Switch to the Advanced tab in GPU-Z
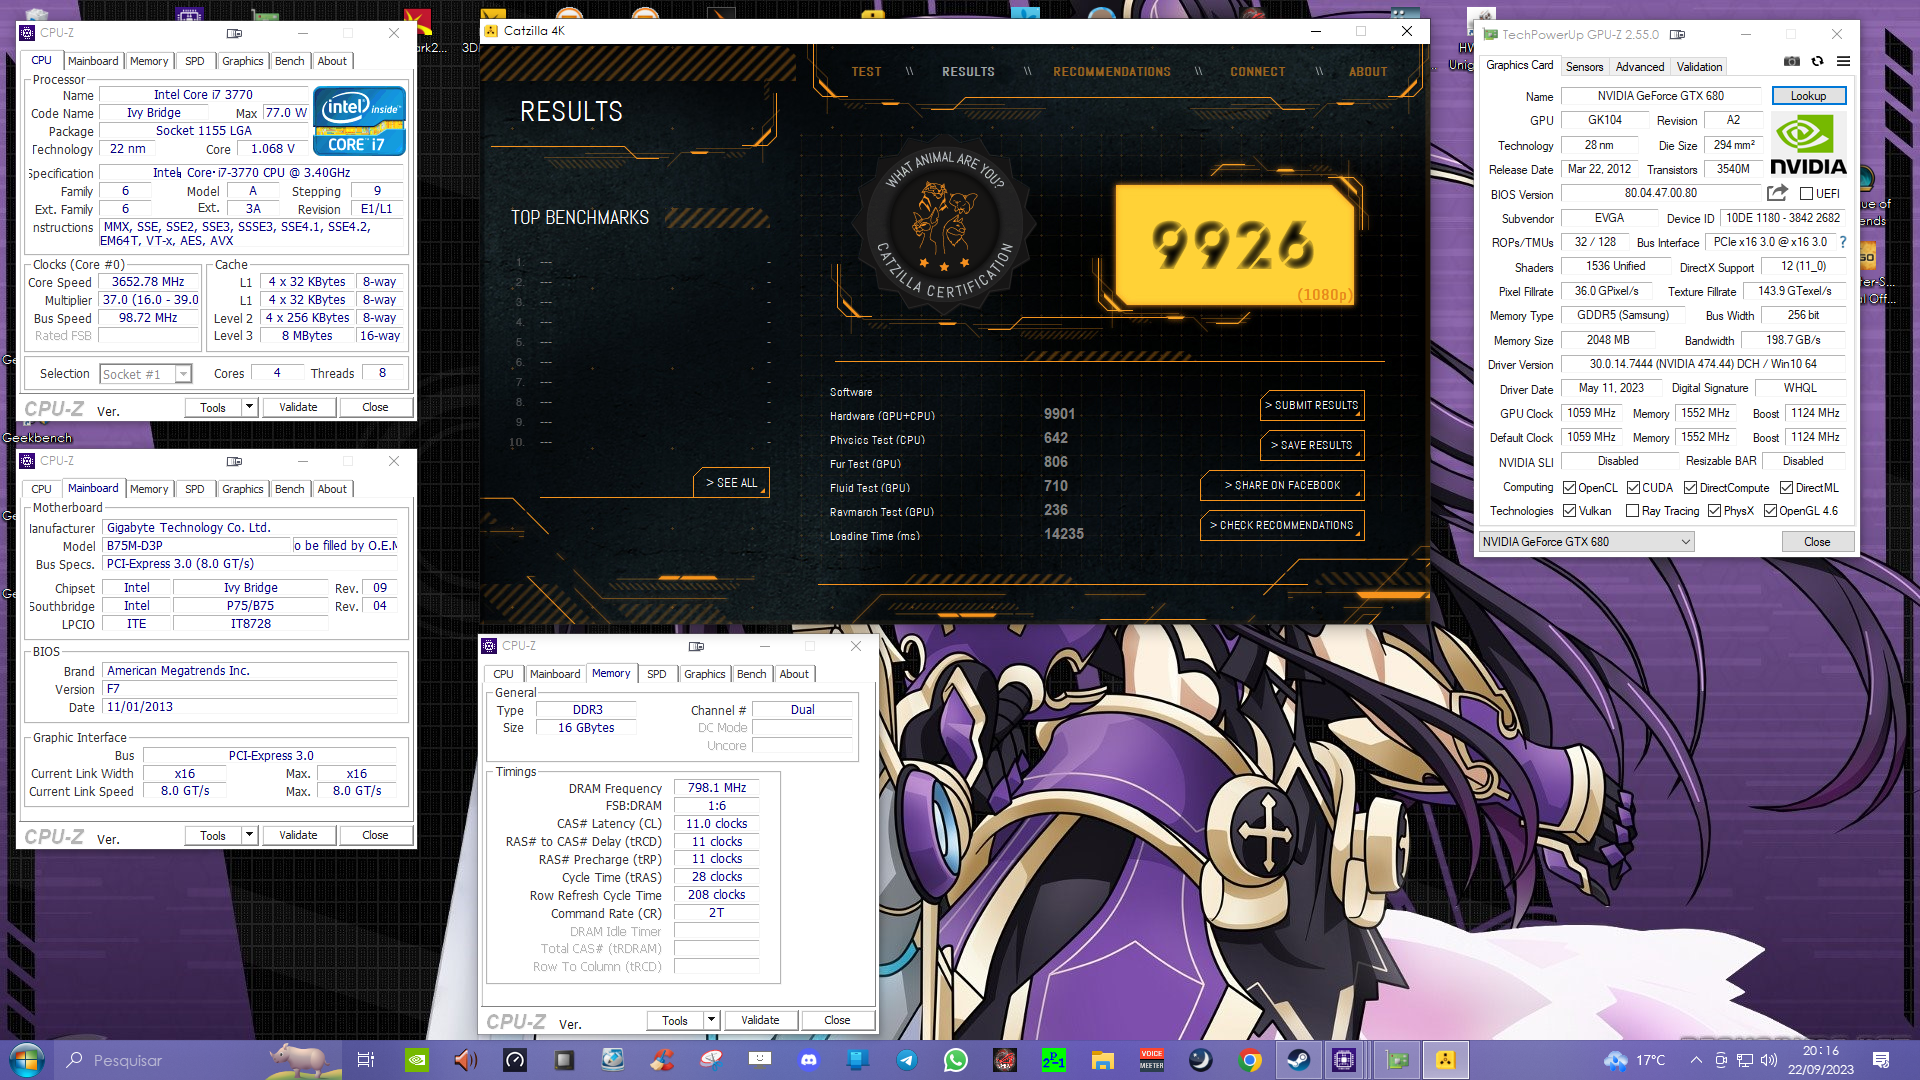1920x1080 pixels. point(1640,67)
